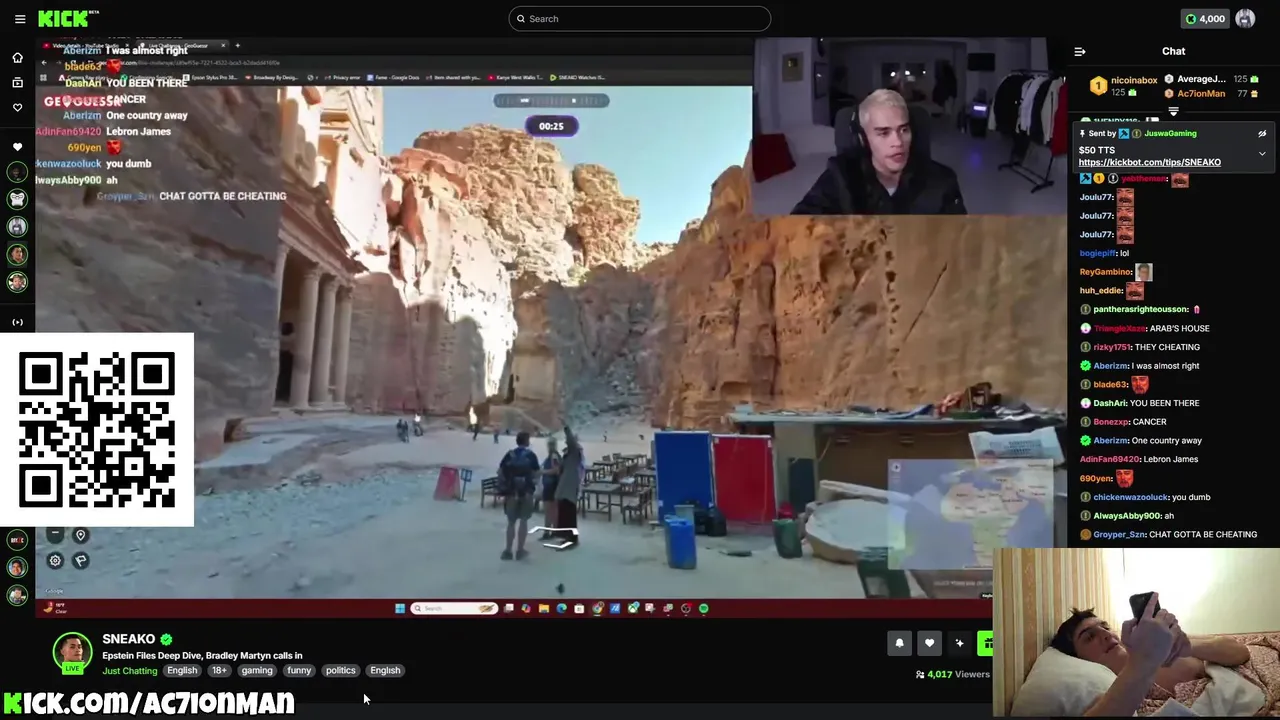Open the kickbot.com/tips/SNEAKO link
Screen dimensions: 1280x720
1149,162
